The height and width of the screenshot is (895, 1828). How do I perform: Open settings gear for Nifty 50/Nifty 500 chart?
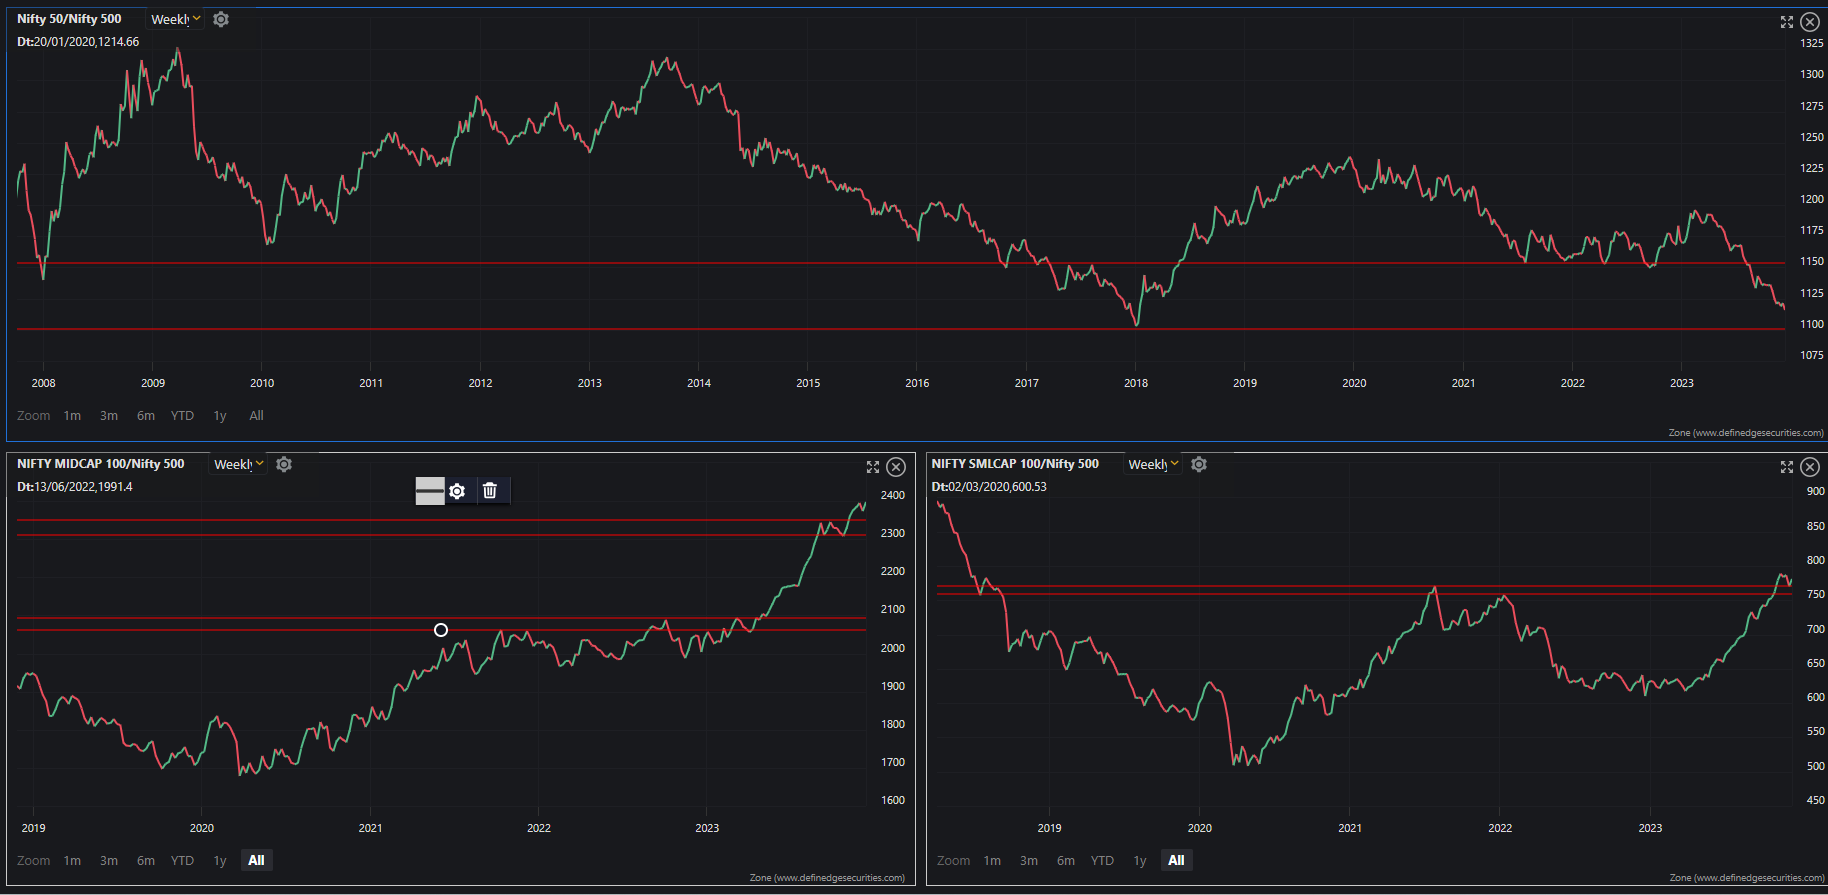tap(221, 19)
